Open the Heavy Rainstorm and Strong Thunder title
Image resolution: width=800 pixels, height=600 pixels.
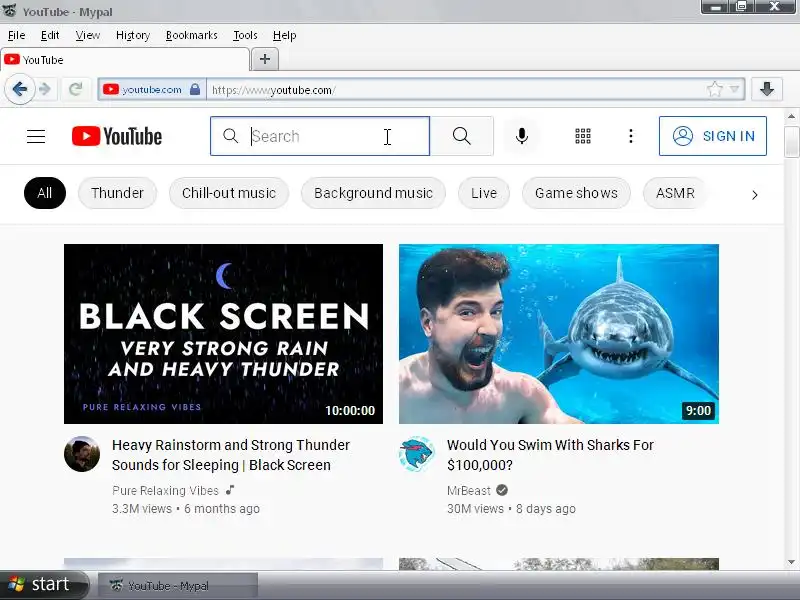[x=231, y=455]
